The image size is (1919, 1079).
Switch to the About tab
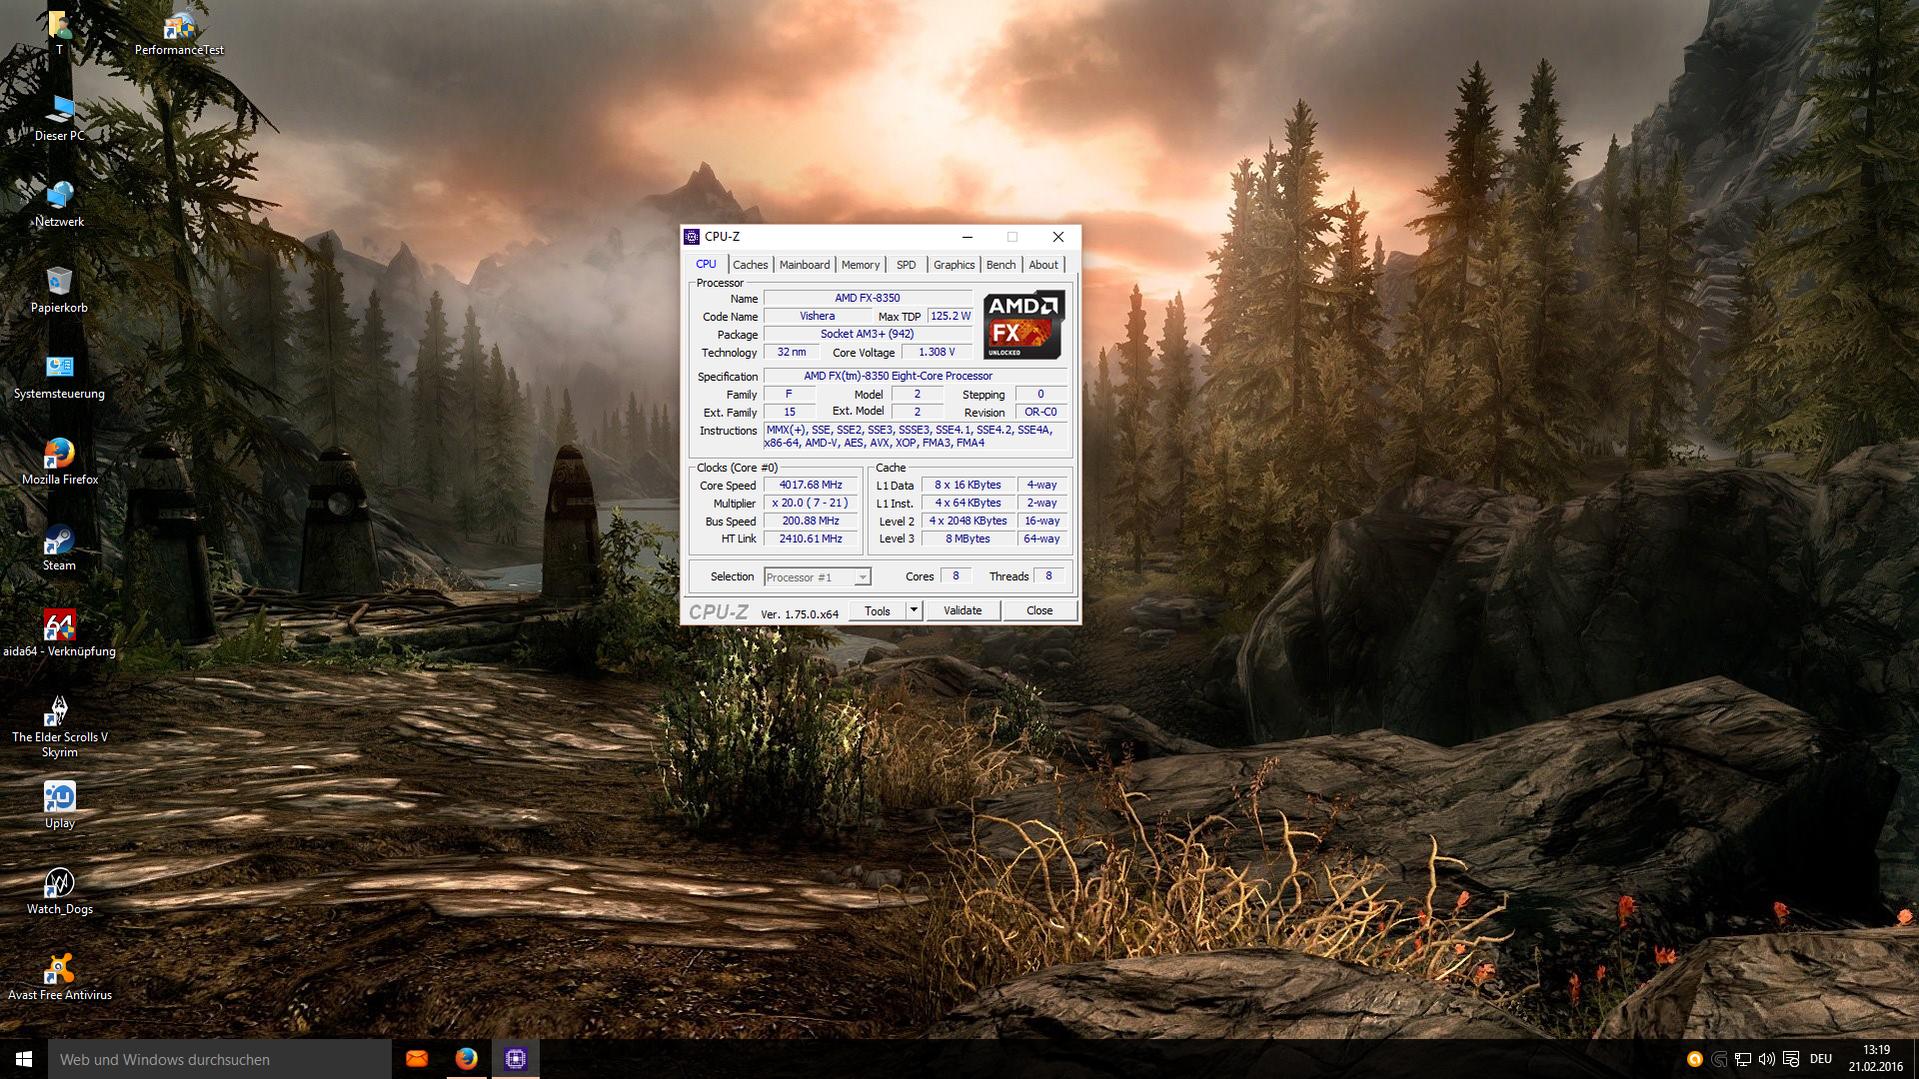tap(1043, 265)
